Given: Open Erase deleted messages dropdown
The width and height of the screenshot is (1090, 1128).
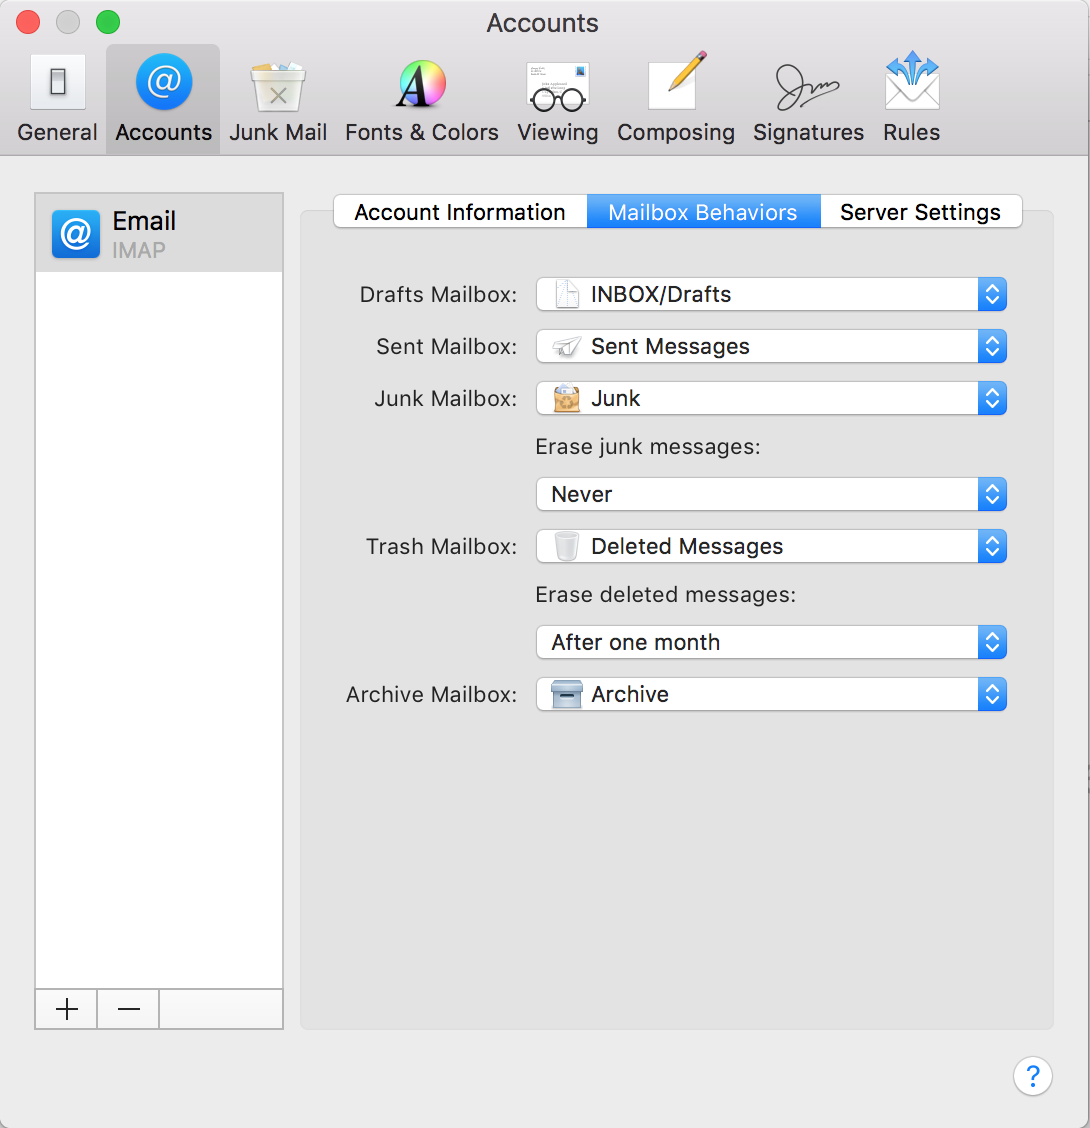Looking at the screenshot, I should [x=771, y=642].
